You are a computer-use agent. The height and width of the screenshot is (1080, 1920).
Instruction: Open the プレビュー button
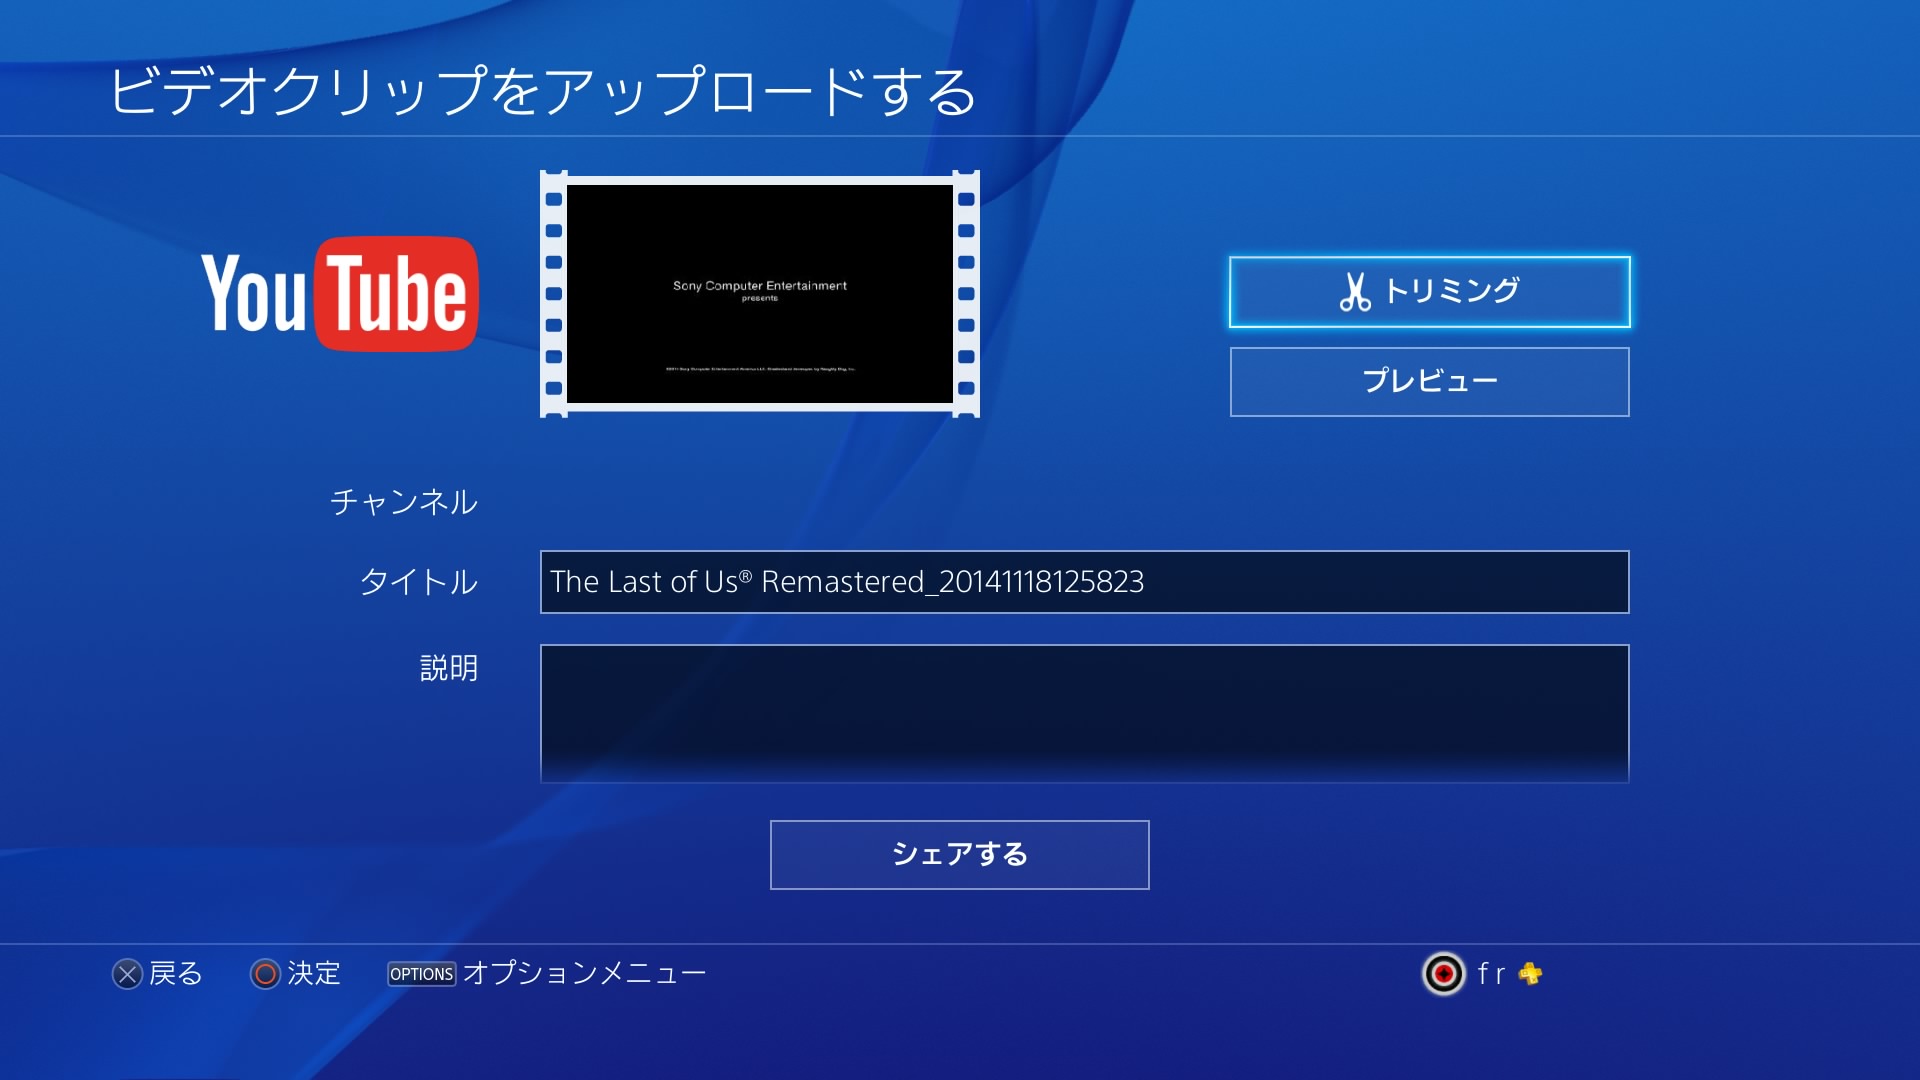(x=1429, y=382)
